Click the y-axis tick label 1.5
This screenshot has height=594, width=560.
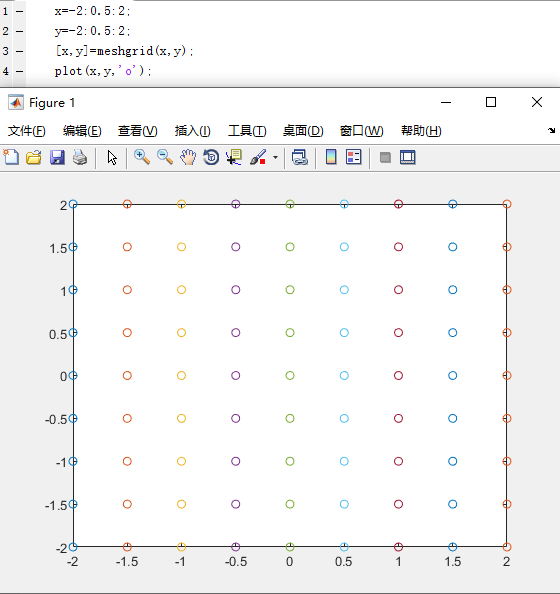point(58,249)
